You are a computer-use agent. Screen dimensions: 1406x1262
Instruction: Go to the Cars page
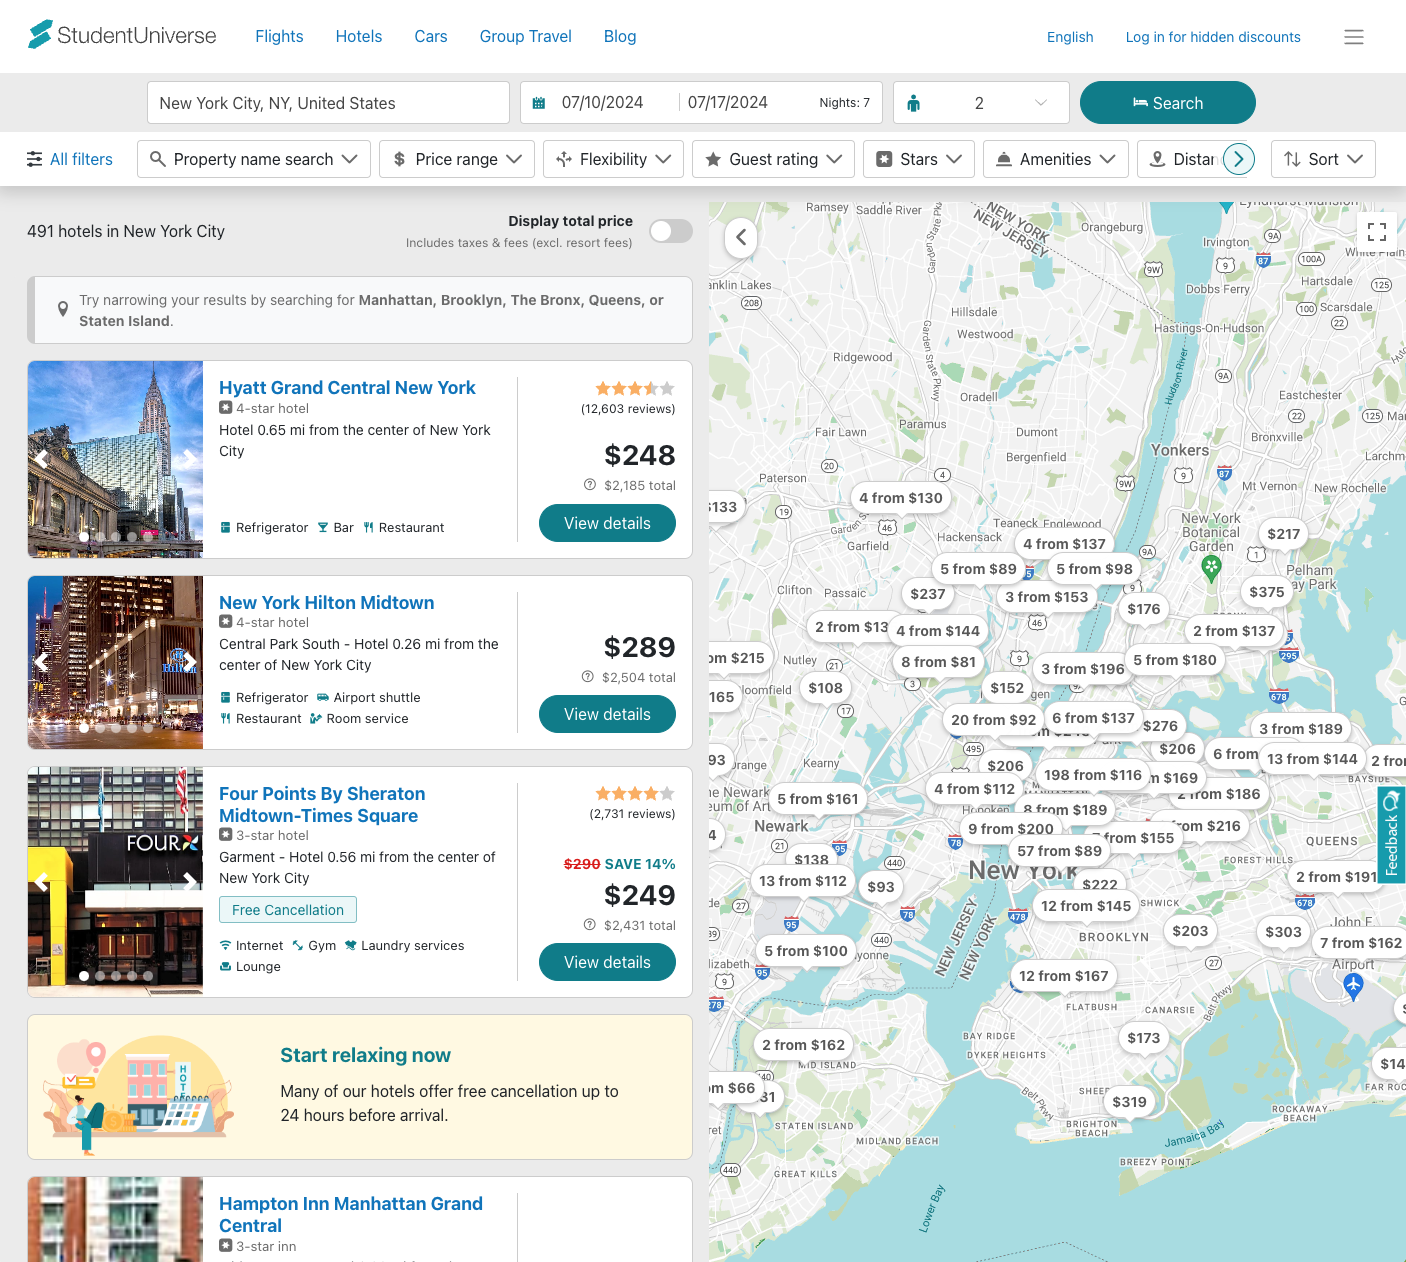pos(431,36)
